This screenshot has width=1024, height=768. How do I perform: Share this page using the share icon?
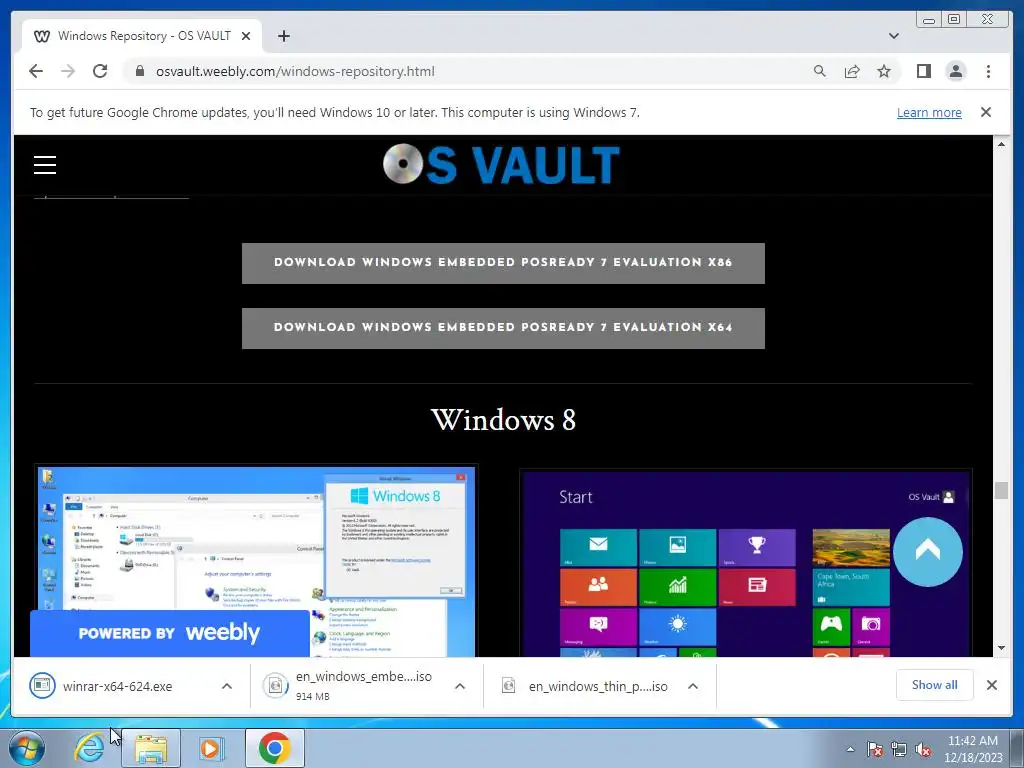852,71
